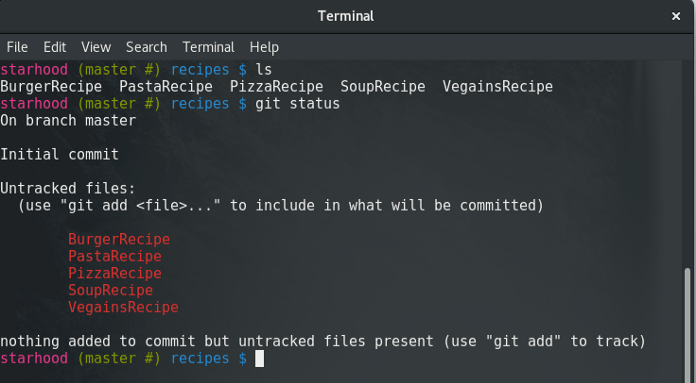Click the cursor block at the last prompt
This screenshot has width=696, height=383.
(260, 359)
